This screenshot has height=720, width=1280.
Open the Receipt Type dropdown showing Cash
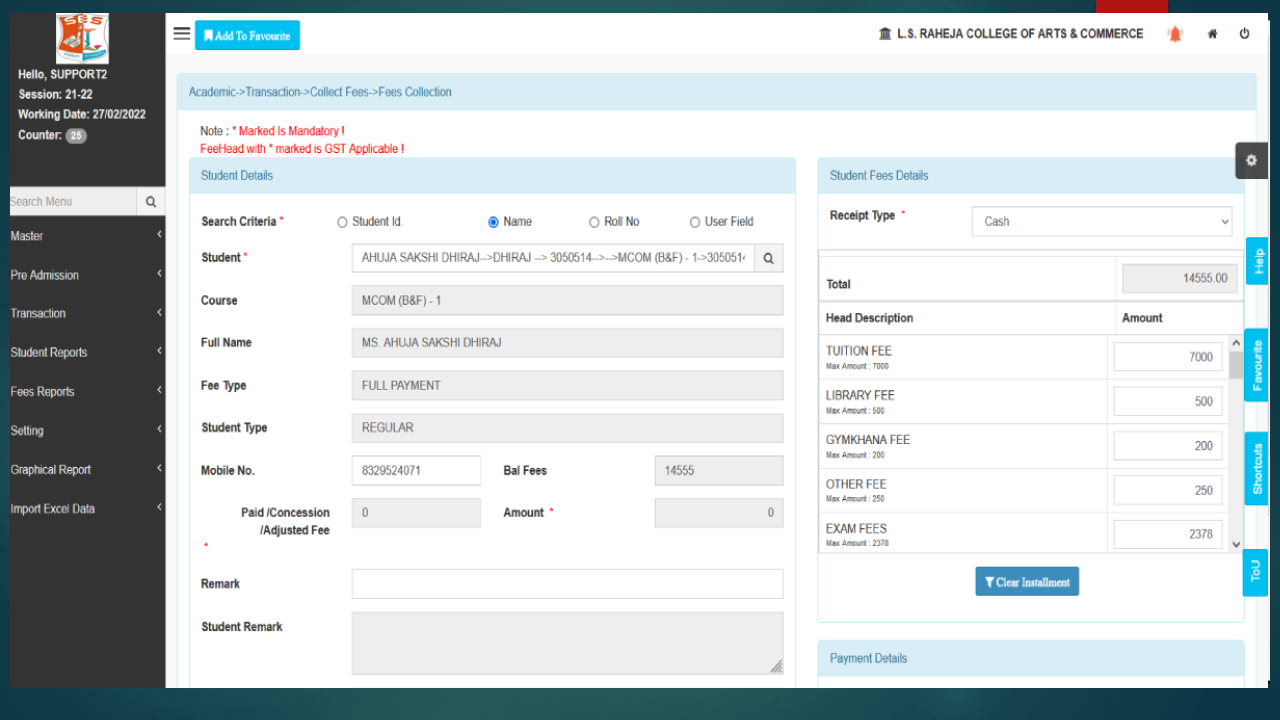[x=1101, y=221]
